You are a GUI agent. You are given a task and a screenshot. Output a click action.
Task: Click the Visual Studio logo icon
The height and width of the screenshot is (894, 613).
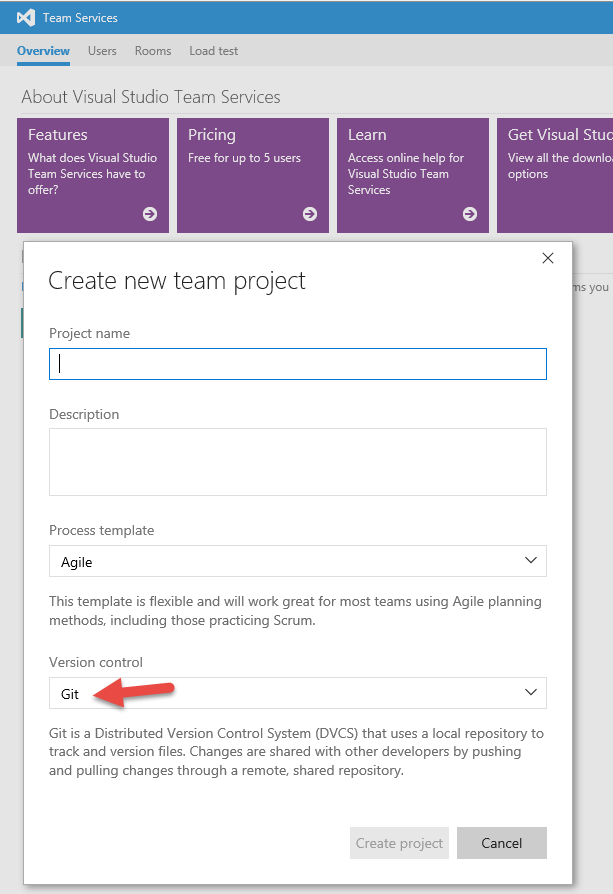pyautogui.click(x=26, y=18)
